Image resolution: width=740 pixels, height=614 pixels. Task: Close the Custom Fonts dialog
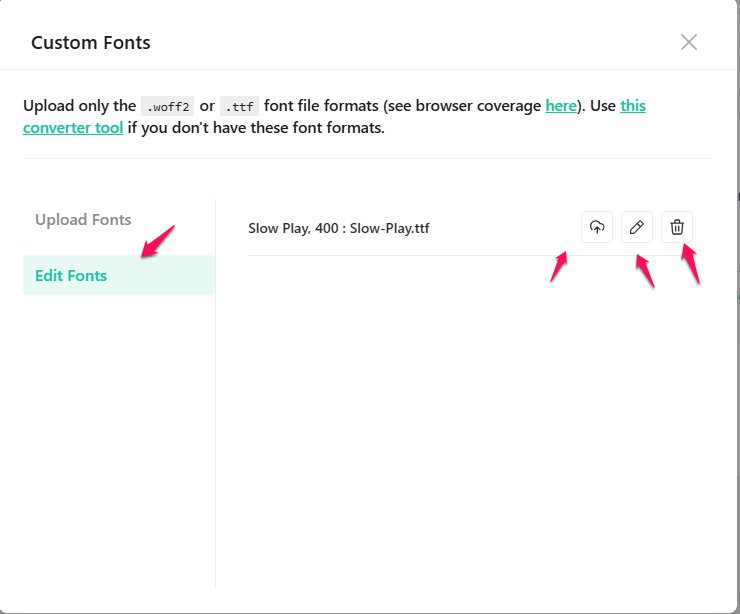point(688,42)
